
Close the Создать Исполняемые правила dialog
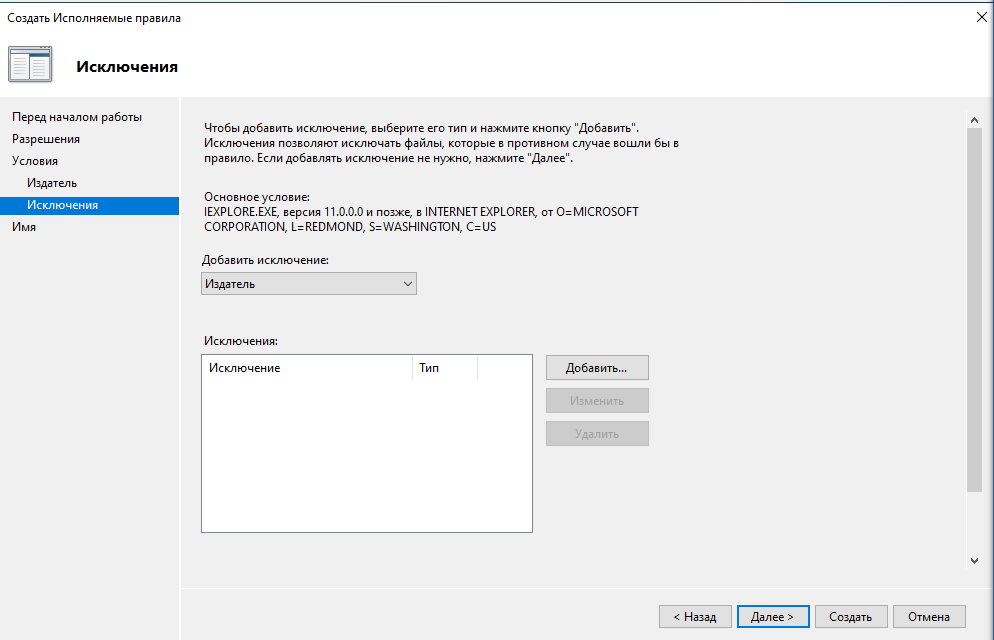981,18
